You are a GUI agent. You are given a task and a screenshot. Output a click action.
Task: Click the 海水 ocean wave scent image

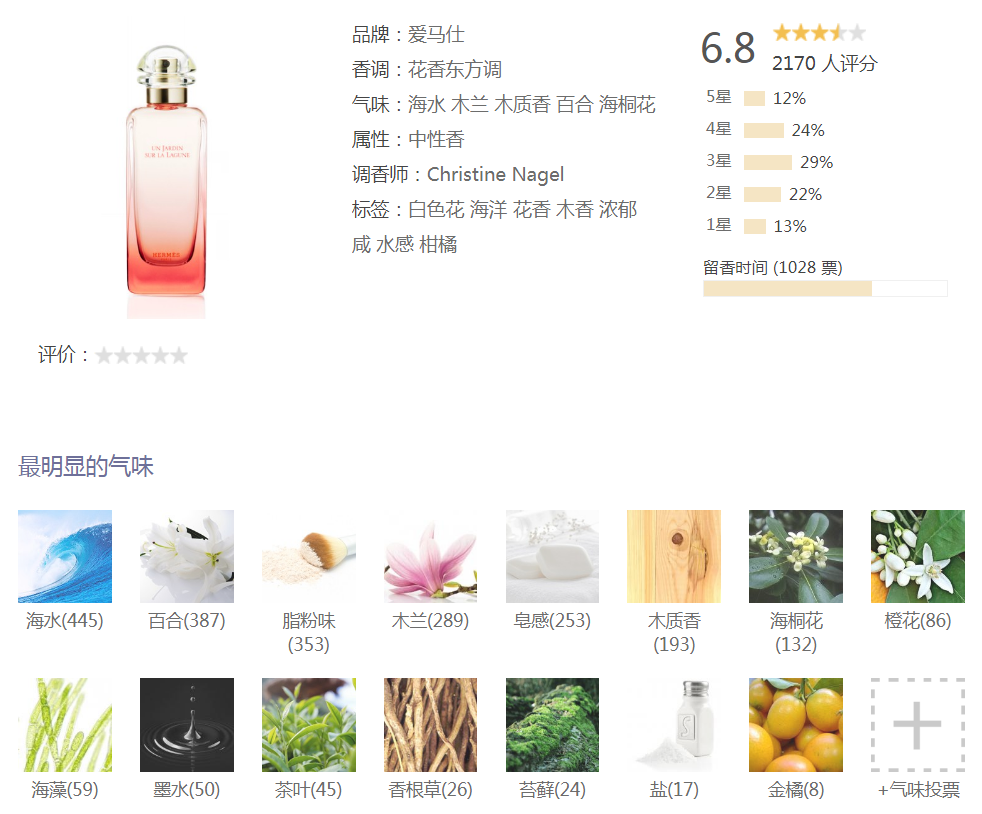coord(65,556)
